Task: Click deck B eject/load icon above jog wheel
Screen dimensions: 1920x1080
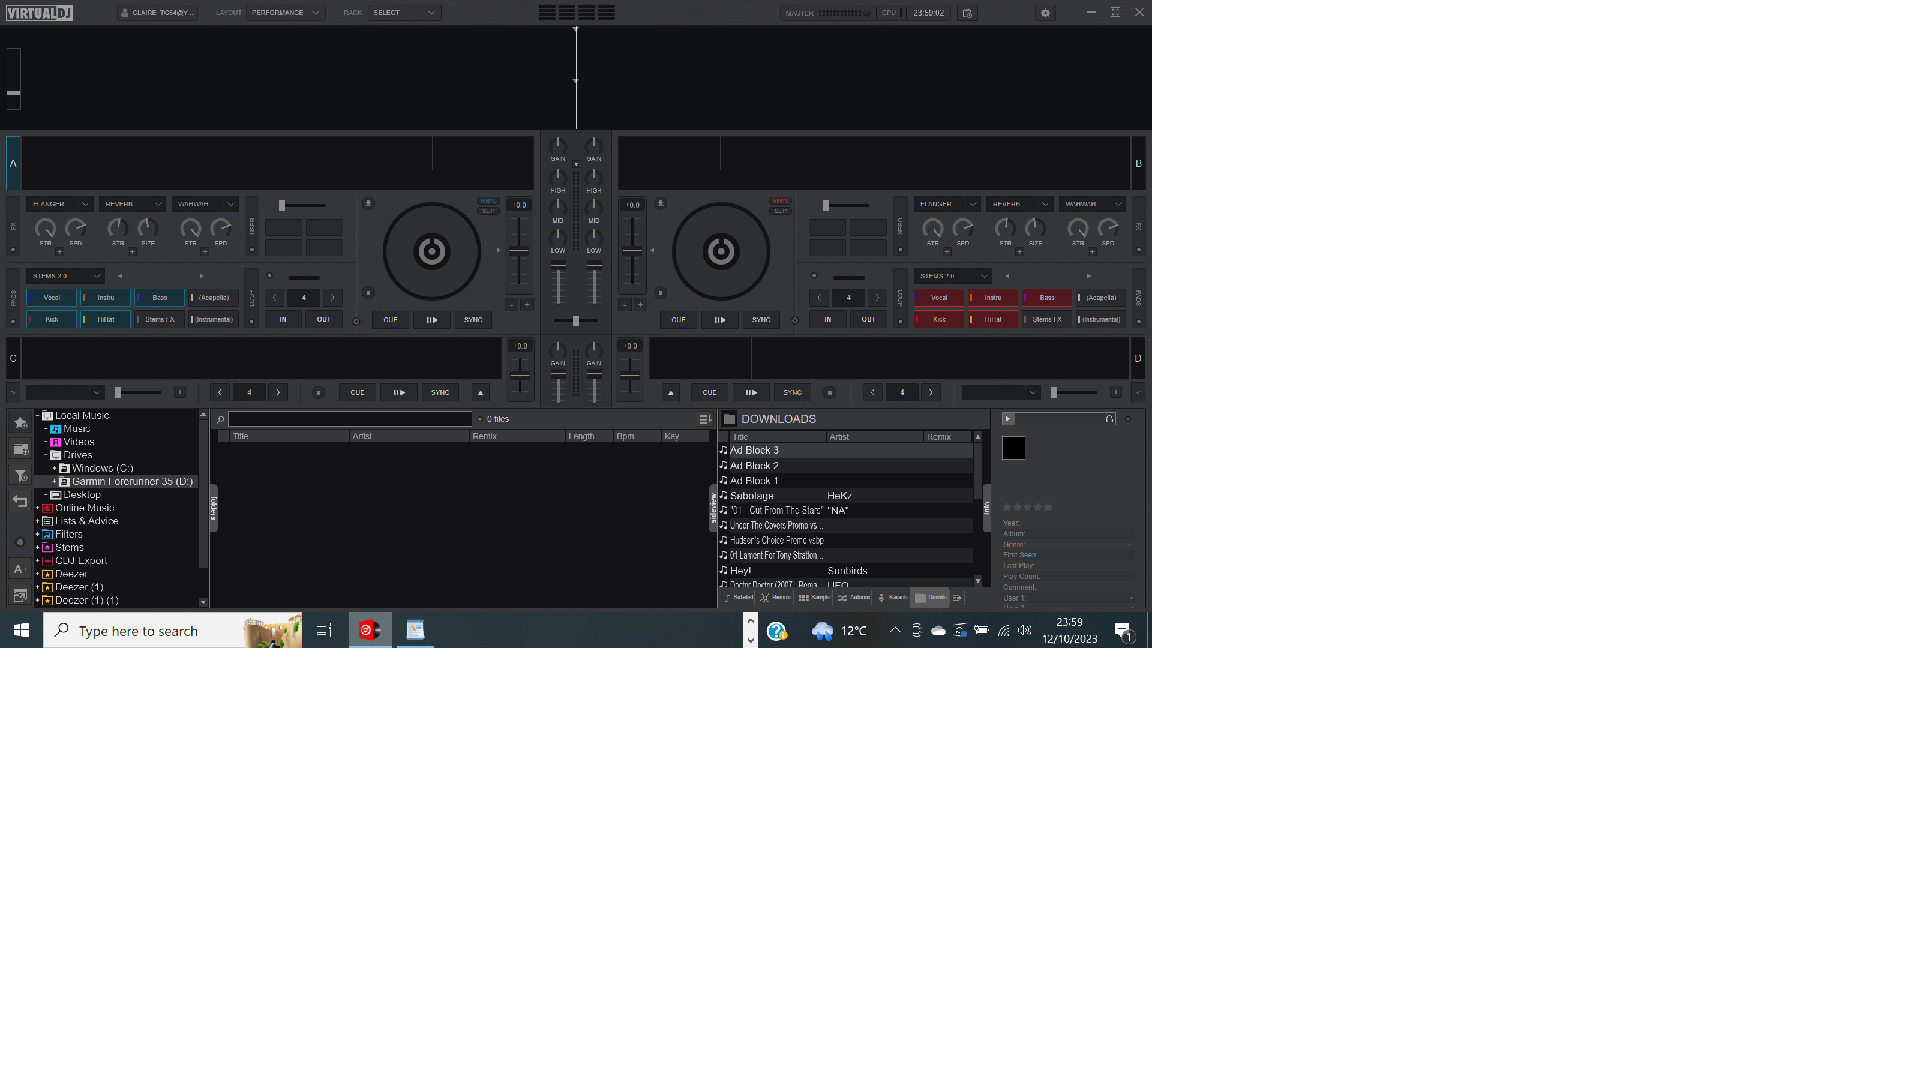Action: [x=660, y=203]
